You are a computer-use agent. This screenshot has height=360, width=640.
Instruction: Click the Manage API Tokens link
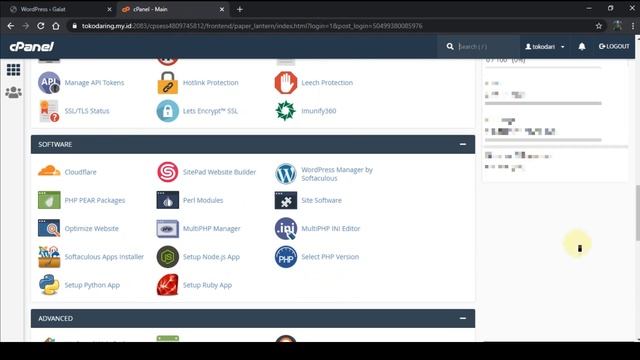94,83
